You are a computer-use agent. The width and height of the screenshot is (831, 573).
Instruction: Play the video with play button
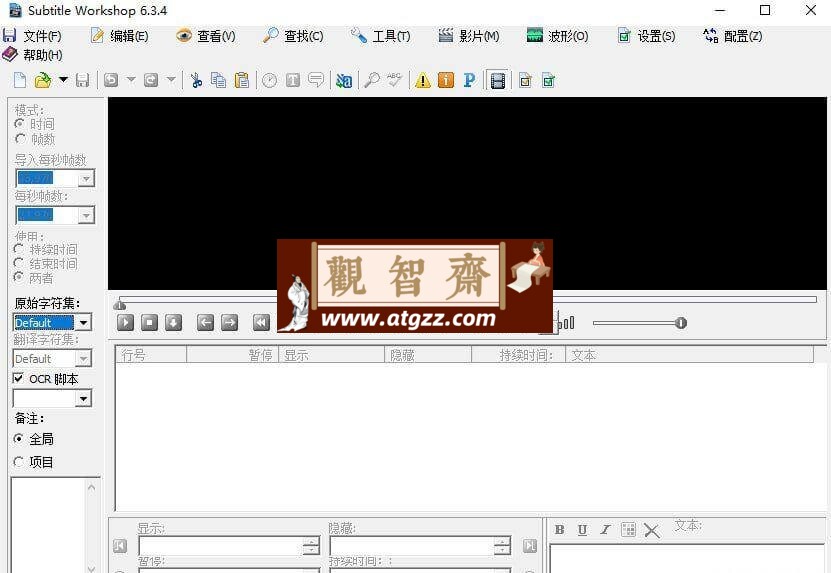coord(126,322)
